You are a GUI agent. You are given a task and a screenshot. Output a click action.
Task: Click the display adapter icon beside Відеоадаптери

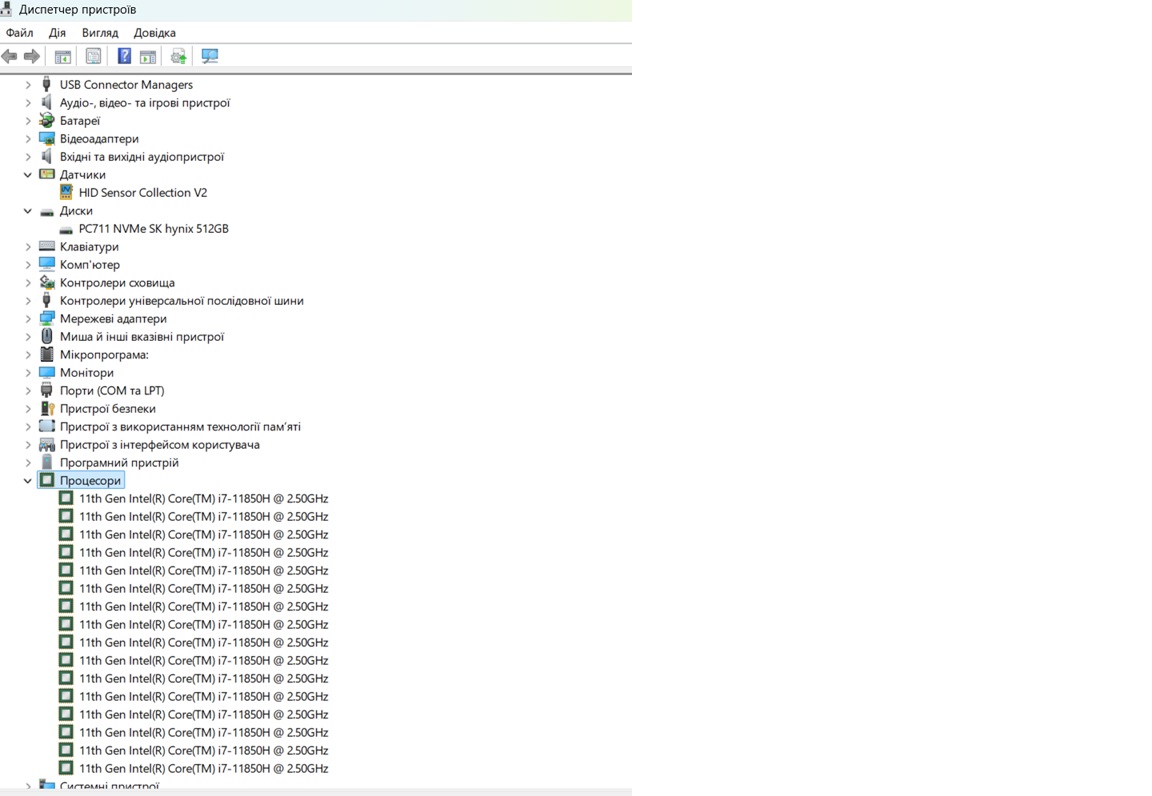pos(47,138)
